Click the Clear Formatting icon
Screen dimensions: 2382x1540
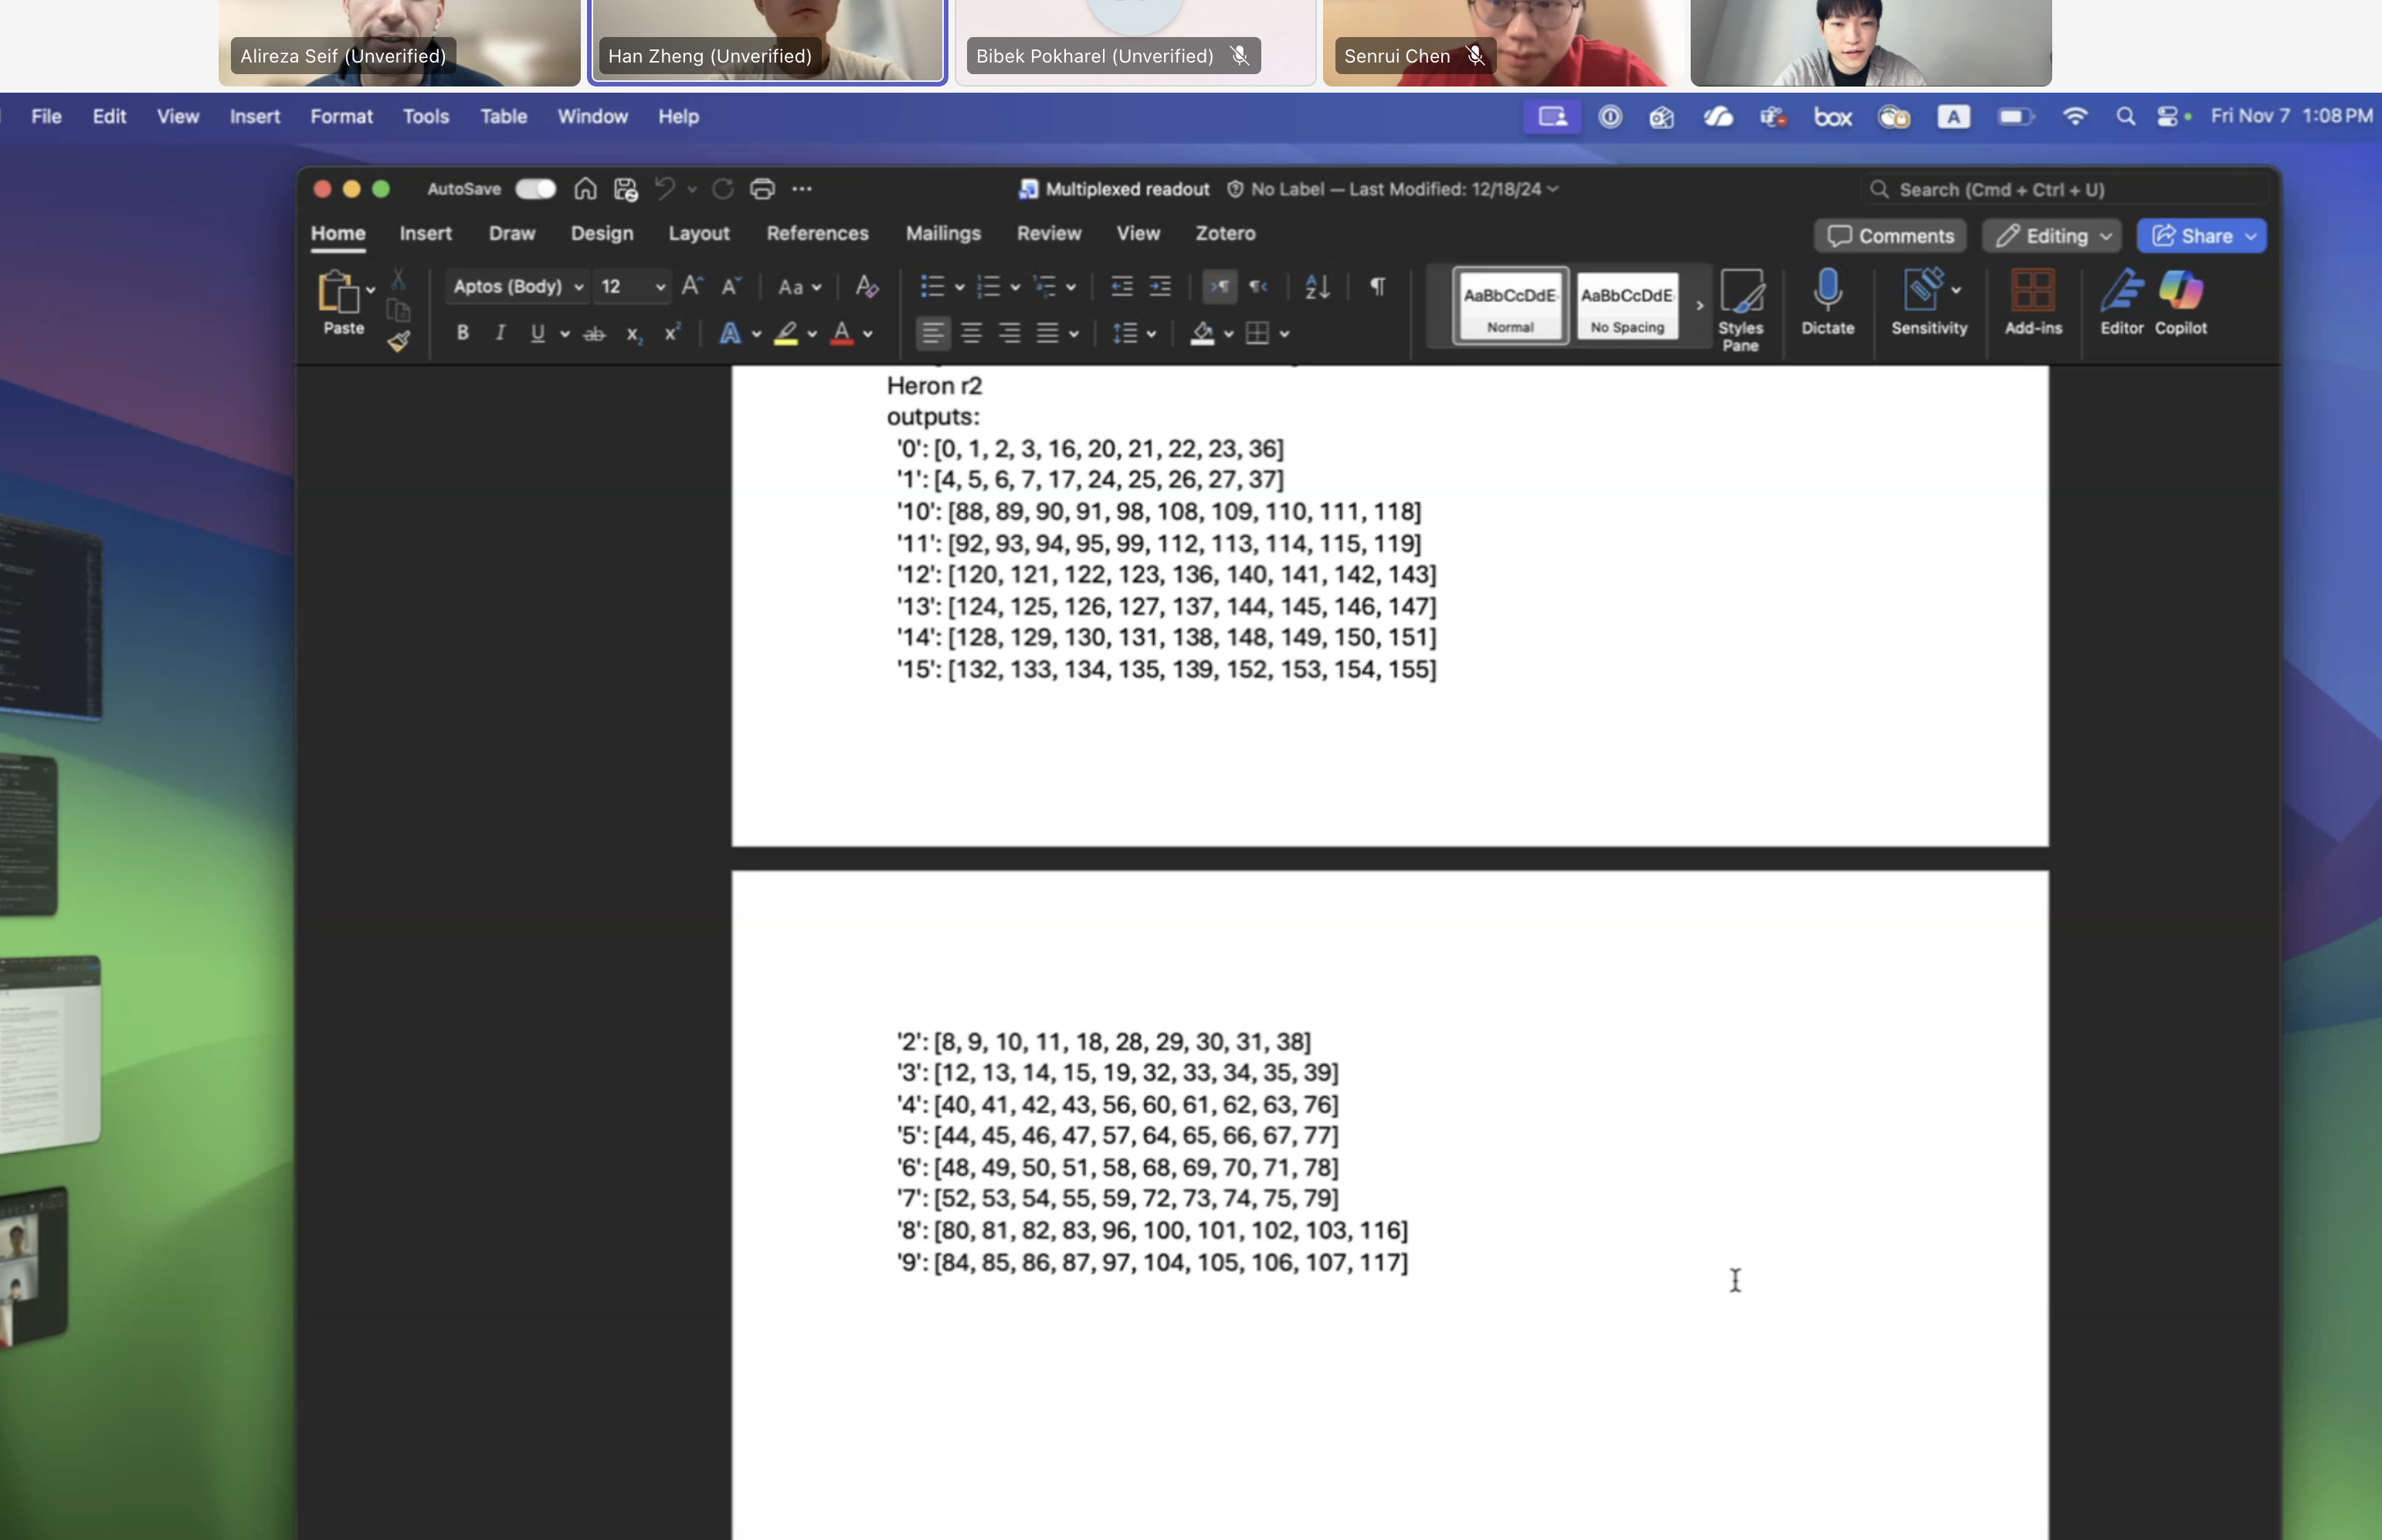pyautogui.click(x=867, y=287)
